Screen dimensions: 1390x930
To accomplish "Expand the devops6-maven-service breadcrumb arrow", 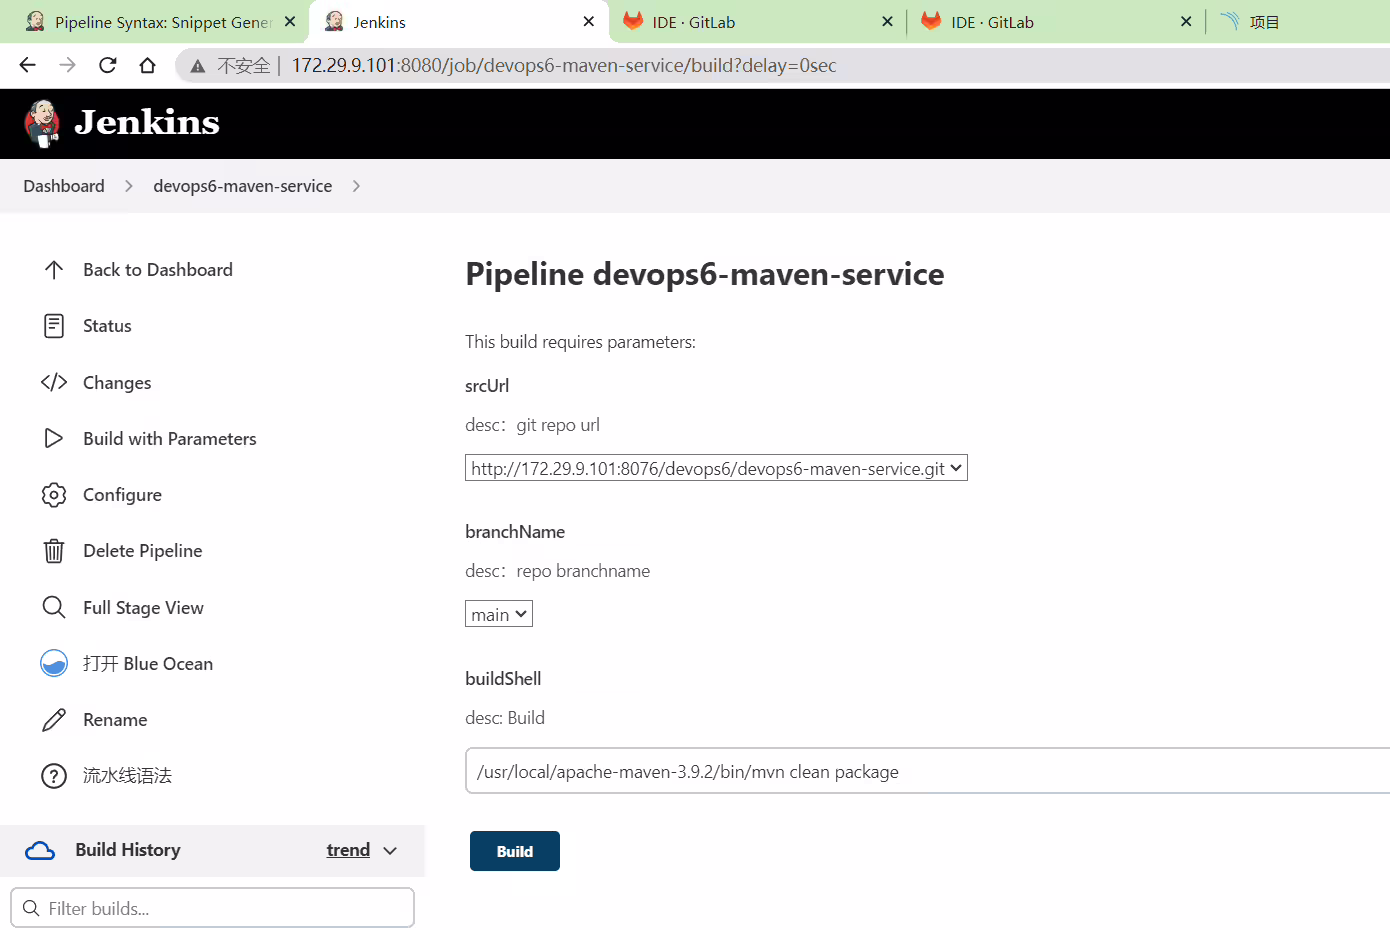I will [356, 186].
